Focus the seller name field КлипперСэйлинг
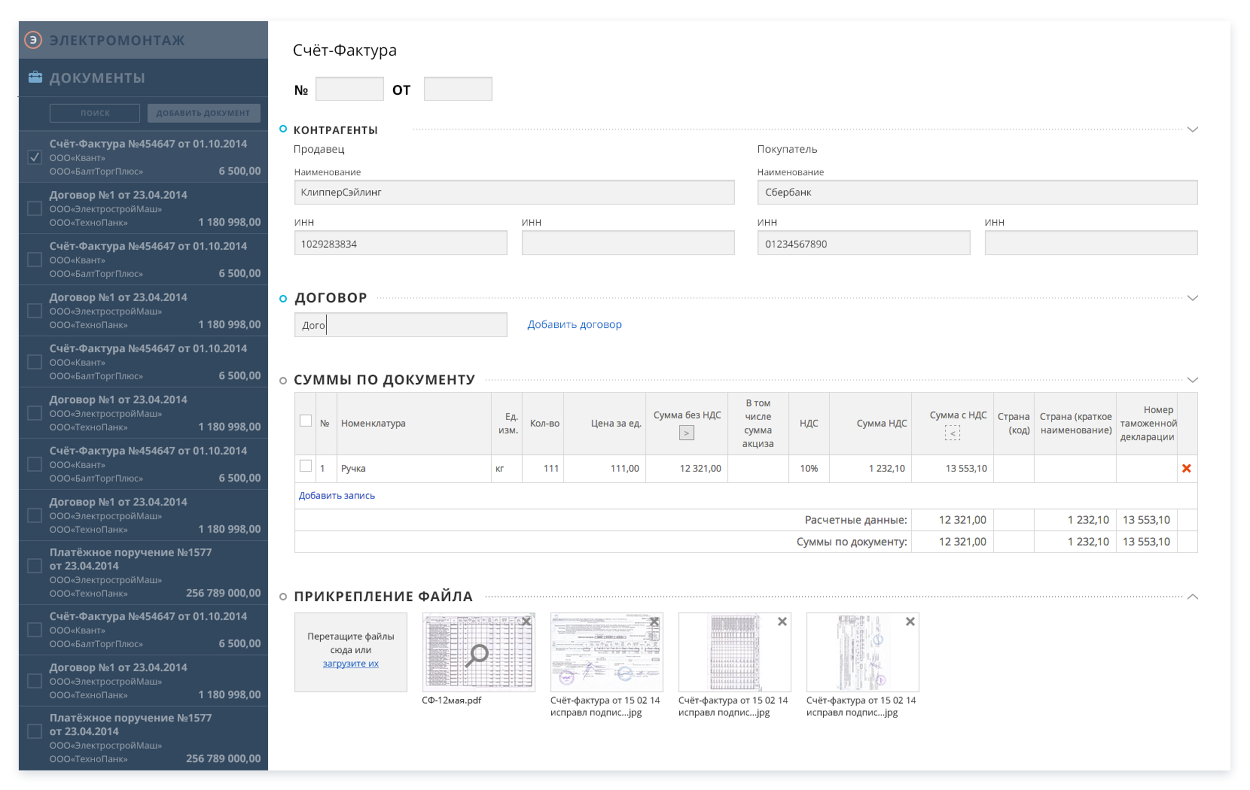Screen dimensions: 1250x790 (x=514, y=192)
